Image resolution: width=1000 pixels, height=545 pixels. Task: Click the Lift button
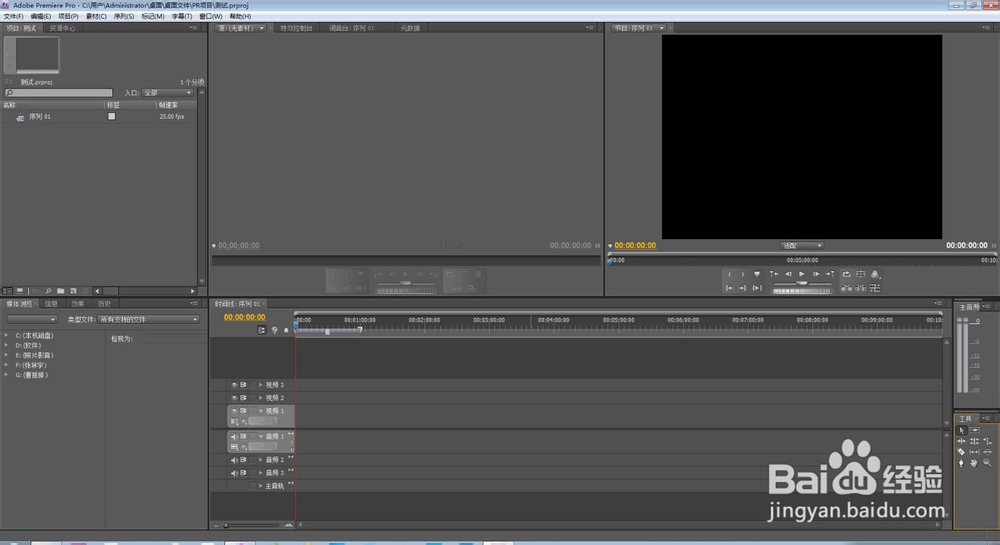pos(846,288)
